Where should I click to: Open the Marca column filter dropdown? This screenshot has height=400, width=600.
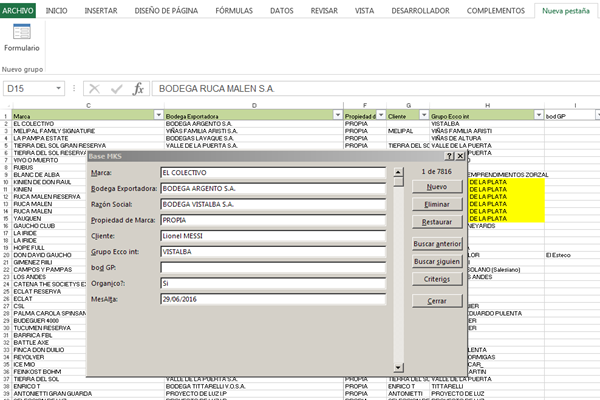[156, 116]
